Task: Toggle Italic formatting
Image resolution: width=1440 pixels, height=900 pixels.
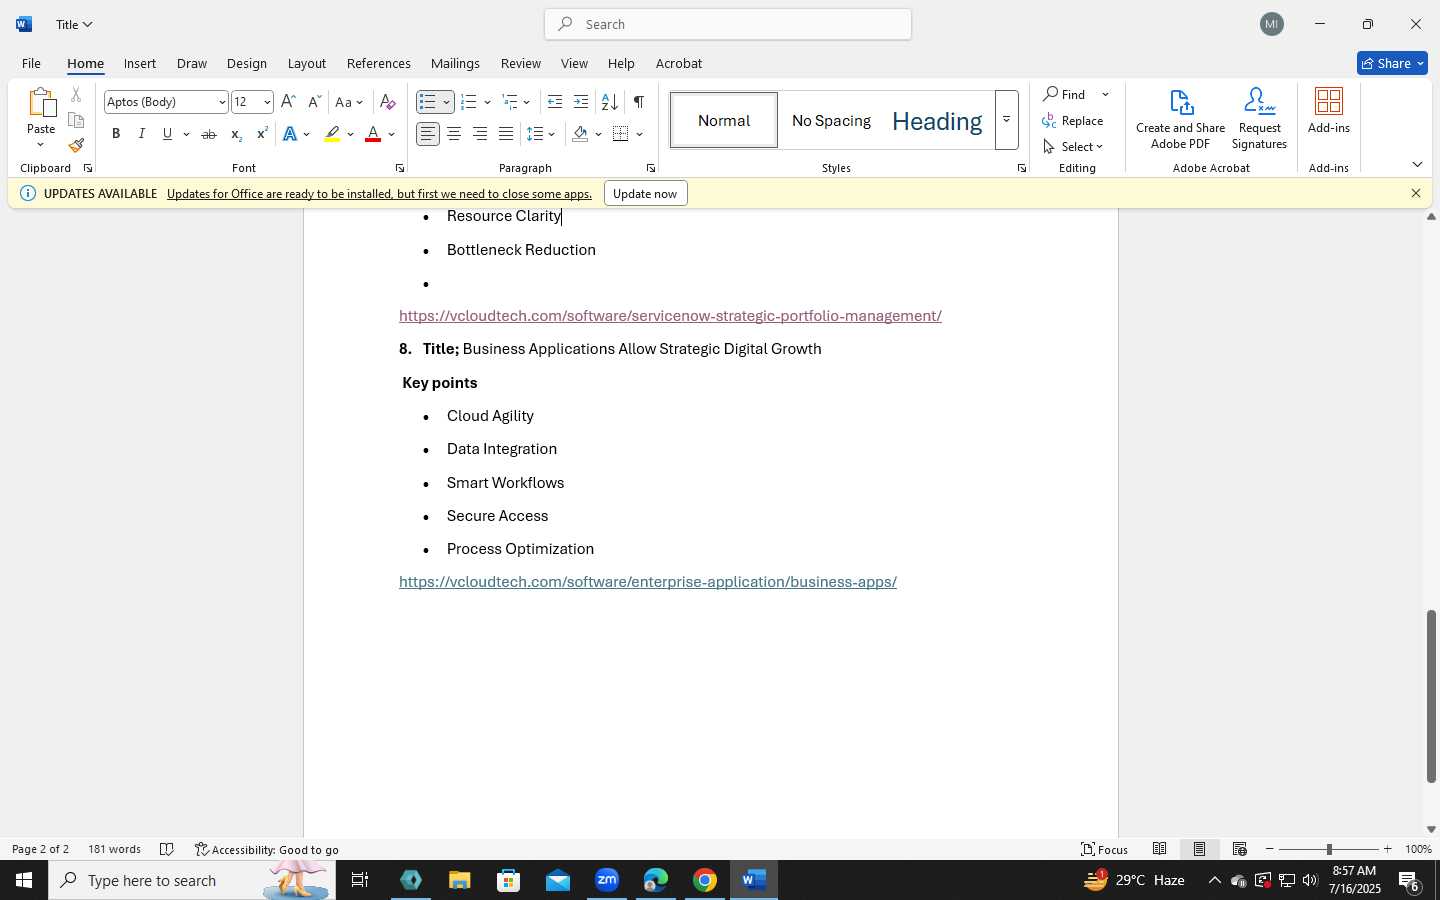Action: tap(142, 134)
